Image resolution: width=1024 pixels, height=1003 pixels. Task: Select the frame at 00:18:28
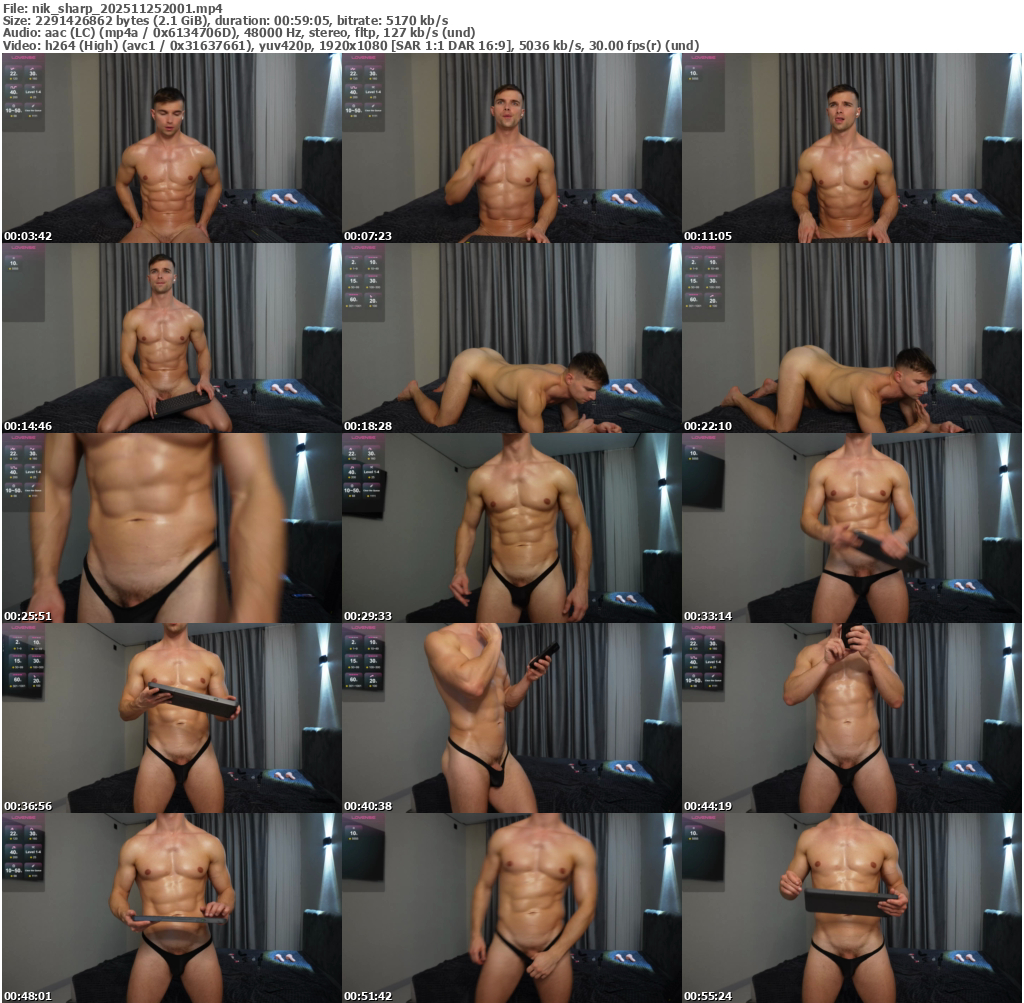[x=511, y=338]
